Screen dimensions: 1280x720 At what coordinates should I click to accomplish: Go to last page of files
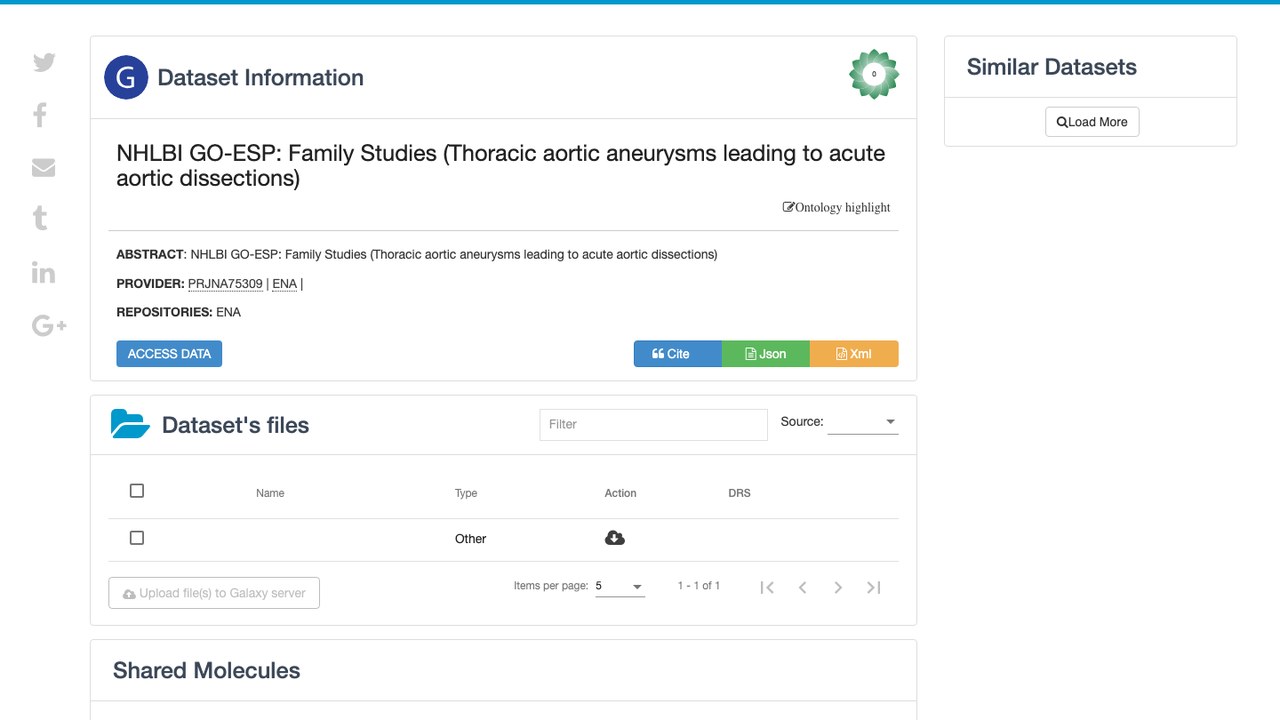(x=873, y=587)
